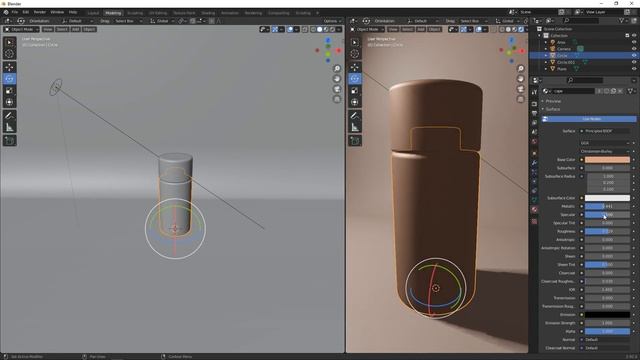This screenshot has width=640, height=360.
Task: Hide the Camera object in outliner
Action: (634, 49)
